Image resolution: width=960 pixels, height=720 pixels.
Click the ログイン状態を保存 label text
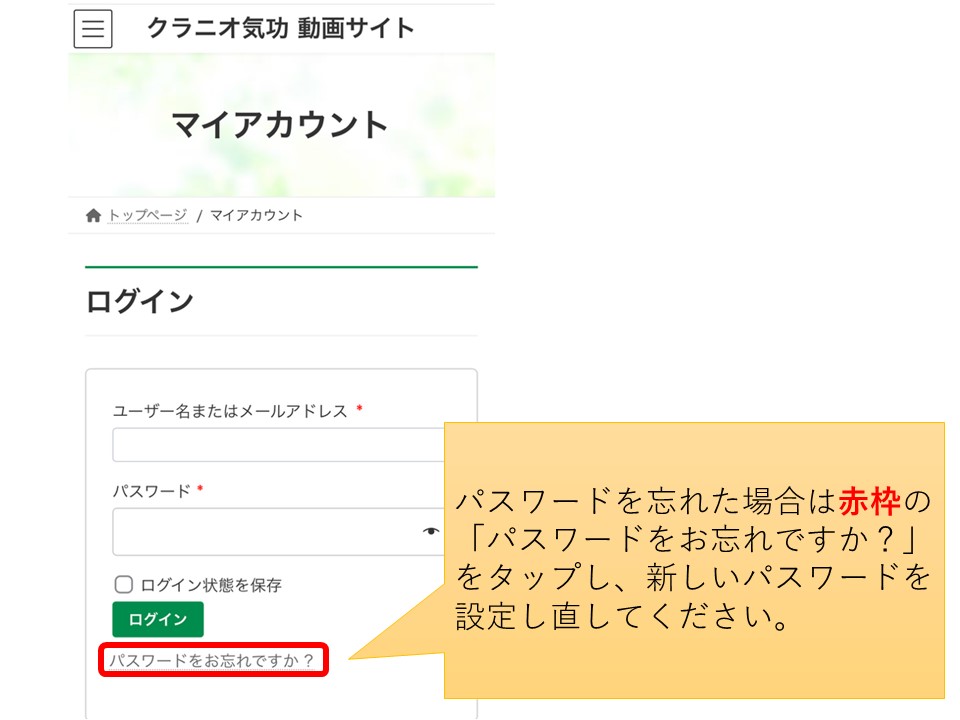(x=211, y=585)
